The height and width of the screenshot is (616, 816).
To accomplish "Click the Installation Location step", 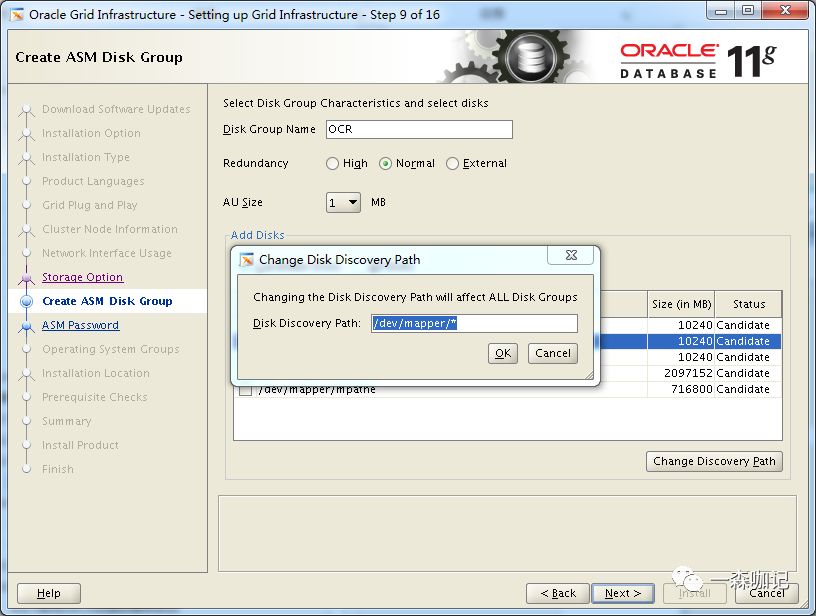I will click(x=96, y=373).
